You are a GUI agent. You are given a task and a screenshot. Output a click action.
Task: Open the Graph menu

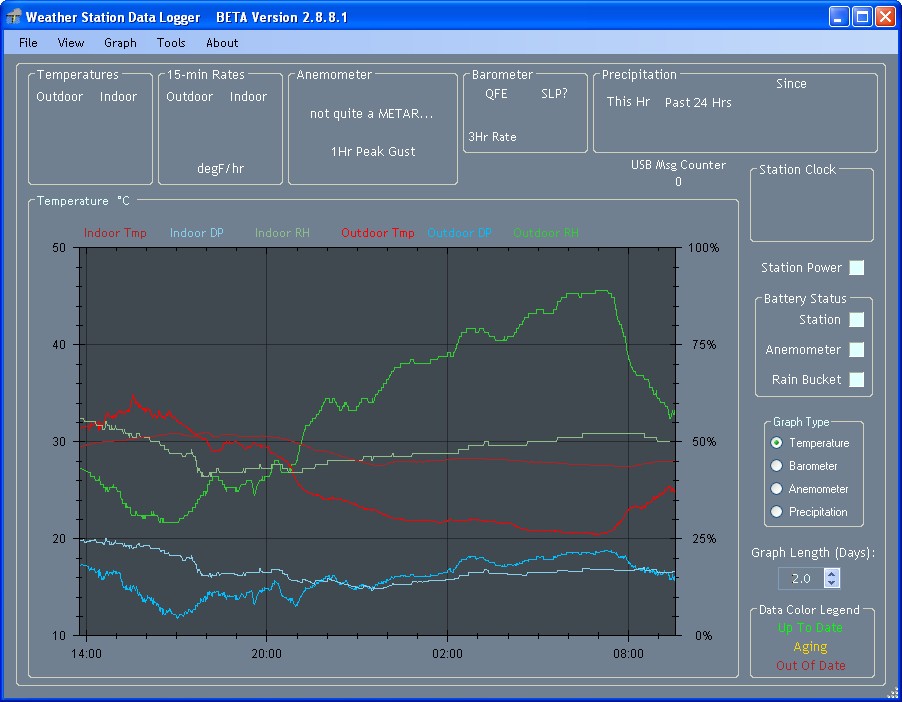click(120, 43)
